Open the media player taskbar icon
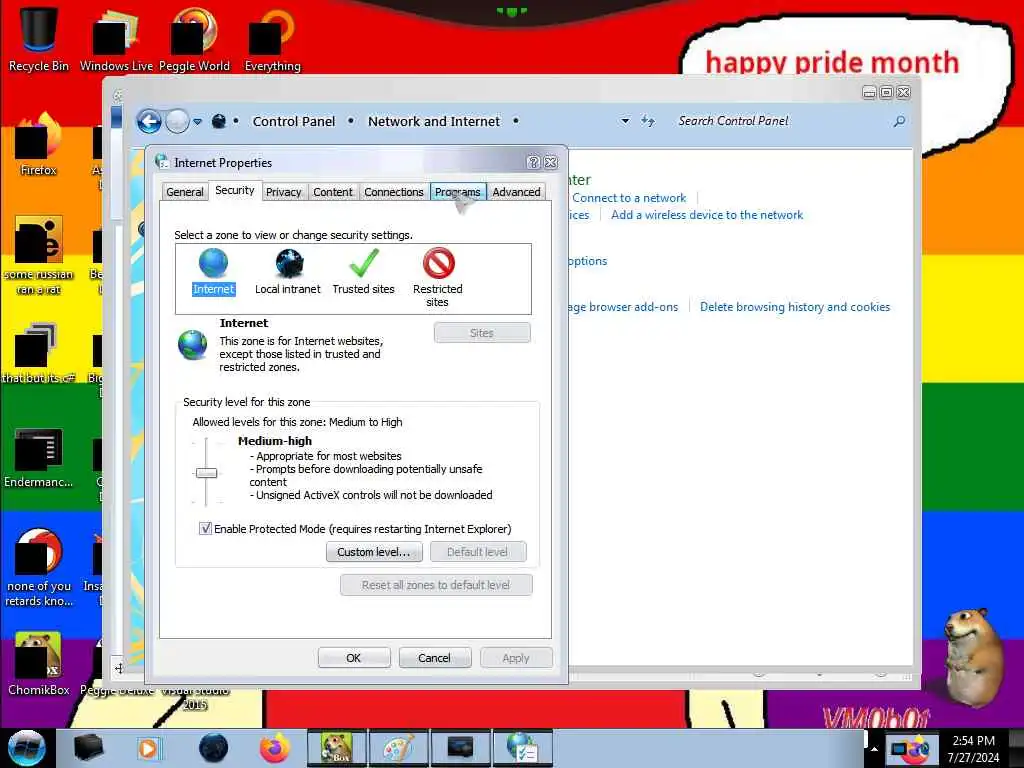The height and width of the screenshot is (768, 1024). [148, 748]
